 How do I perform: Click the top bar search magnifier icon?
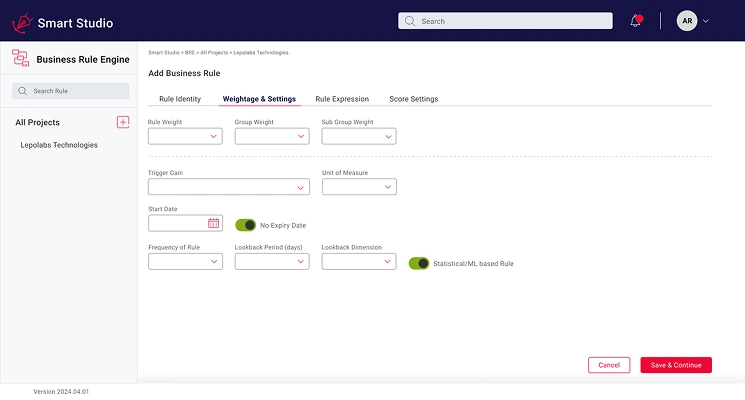point(409,21)
